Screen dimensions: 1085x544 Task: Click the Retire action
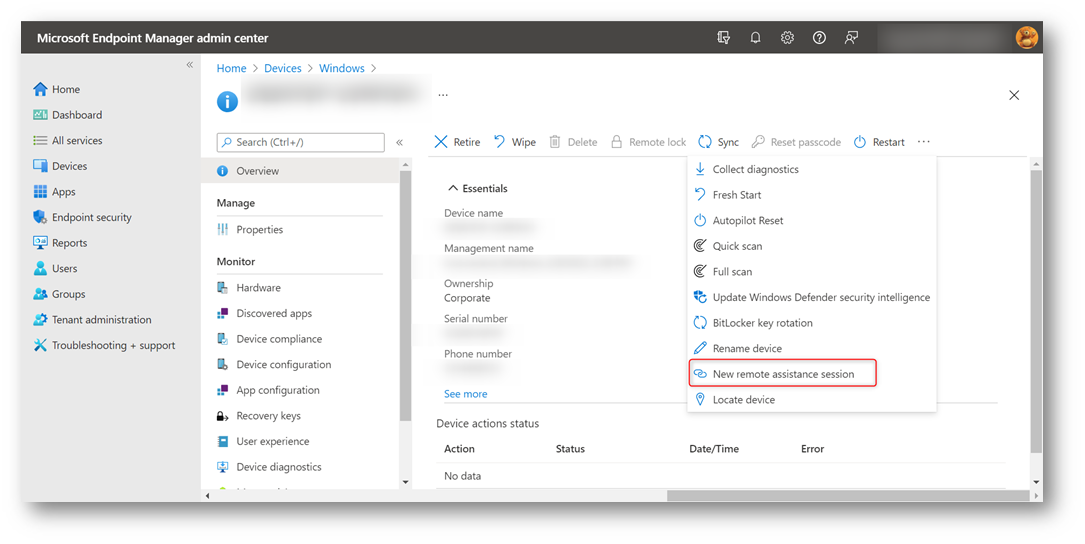(457, 142)
